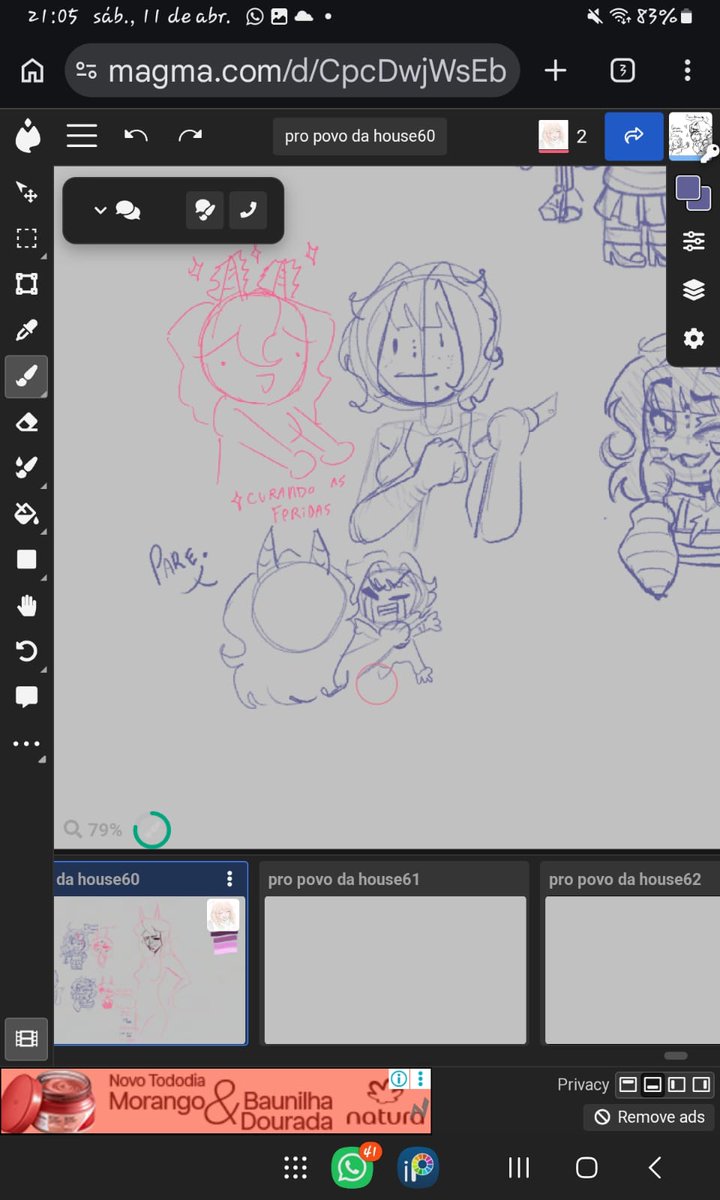Focus the magma.com URL address bar

293,71
